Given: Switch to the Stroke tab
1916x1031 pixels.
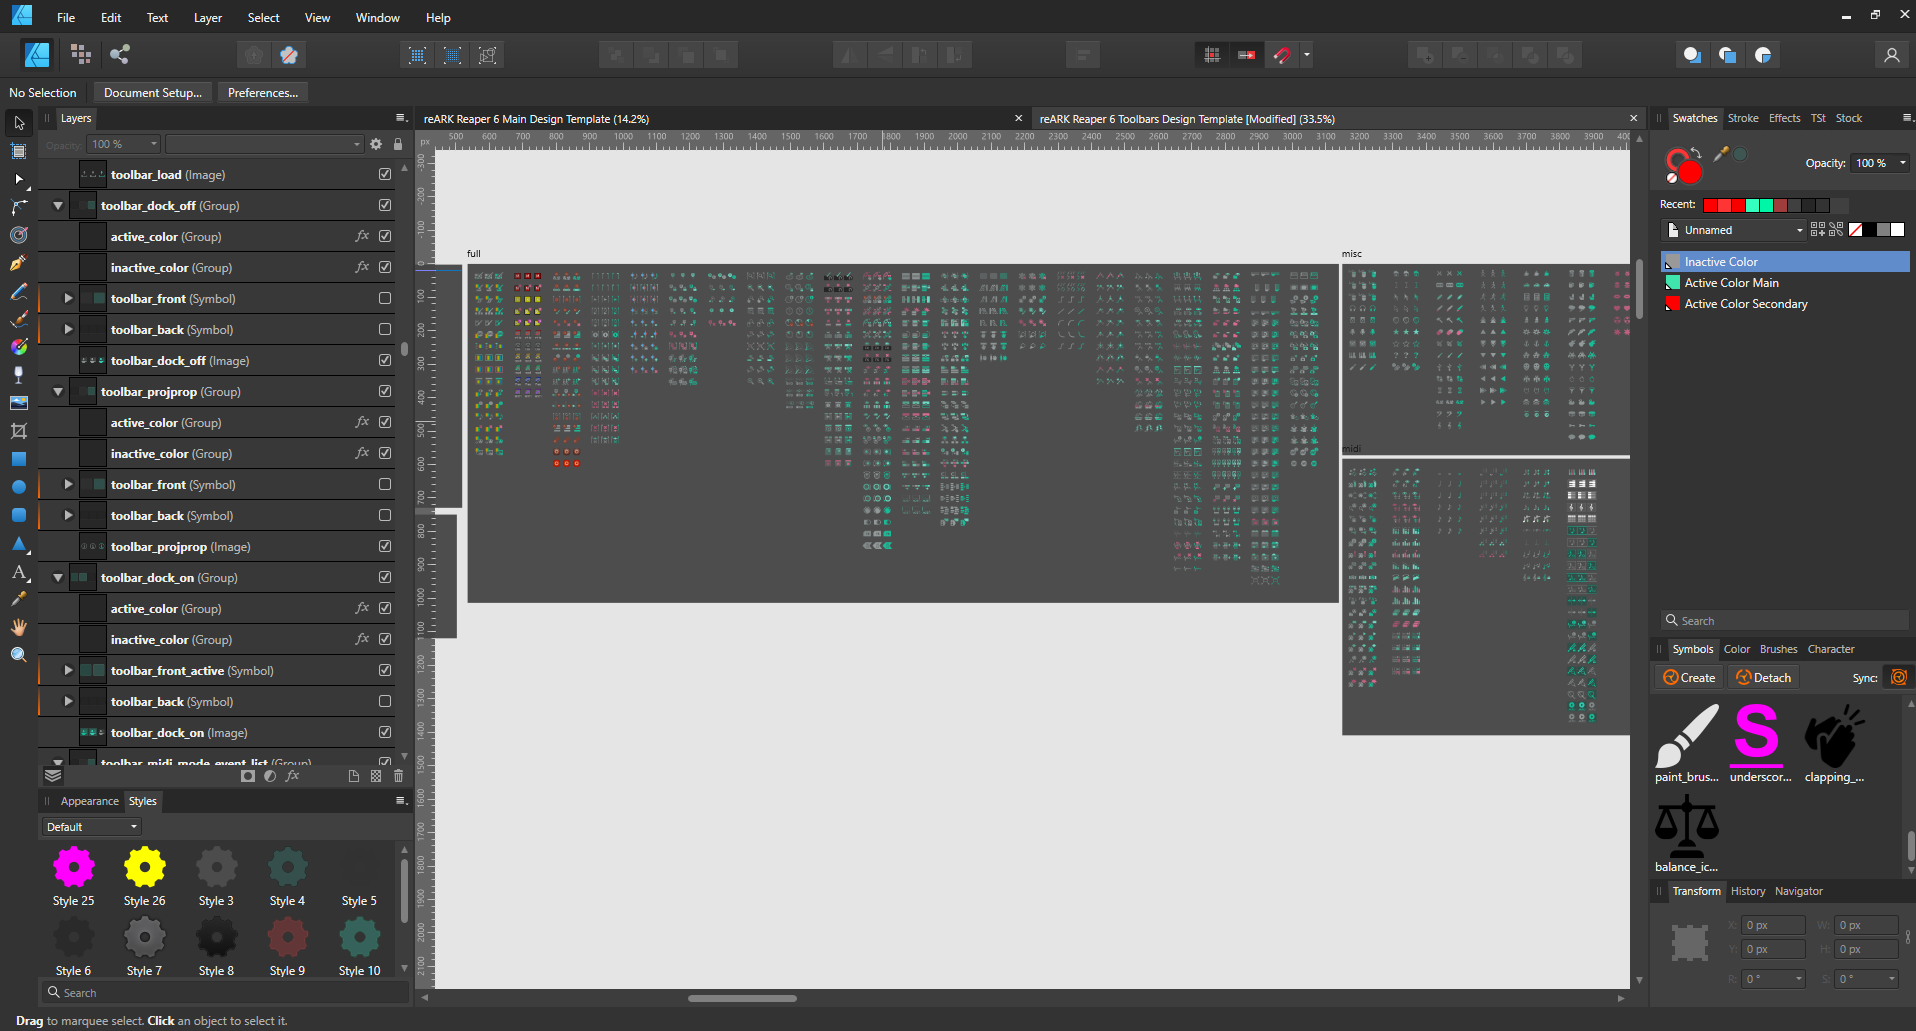Looking at the screenshot, I should [x=1742, y=118].
